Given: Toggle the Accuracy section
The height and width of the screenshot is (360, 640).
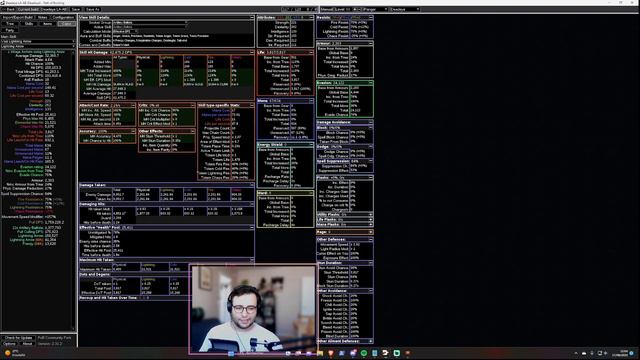Looking at the screenshot, I should click(x=133, y=131).
